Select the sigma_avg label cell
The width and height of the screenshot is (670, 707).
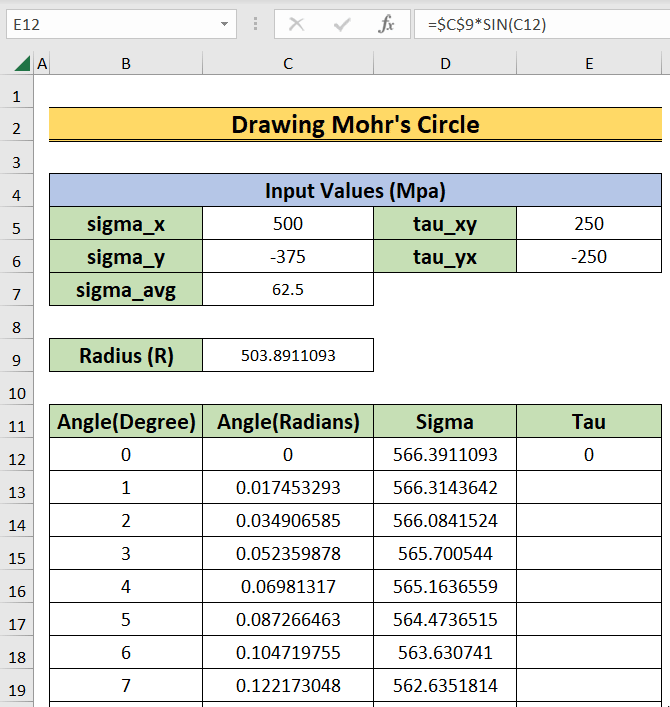126,289
